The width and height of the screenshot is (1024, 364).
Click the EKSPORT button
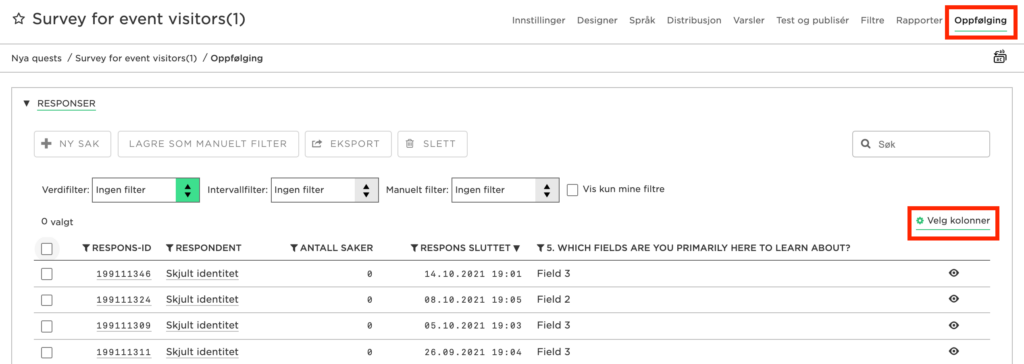click(348, 144)
